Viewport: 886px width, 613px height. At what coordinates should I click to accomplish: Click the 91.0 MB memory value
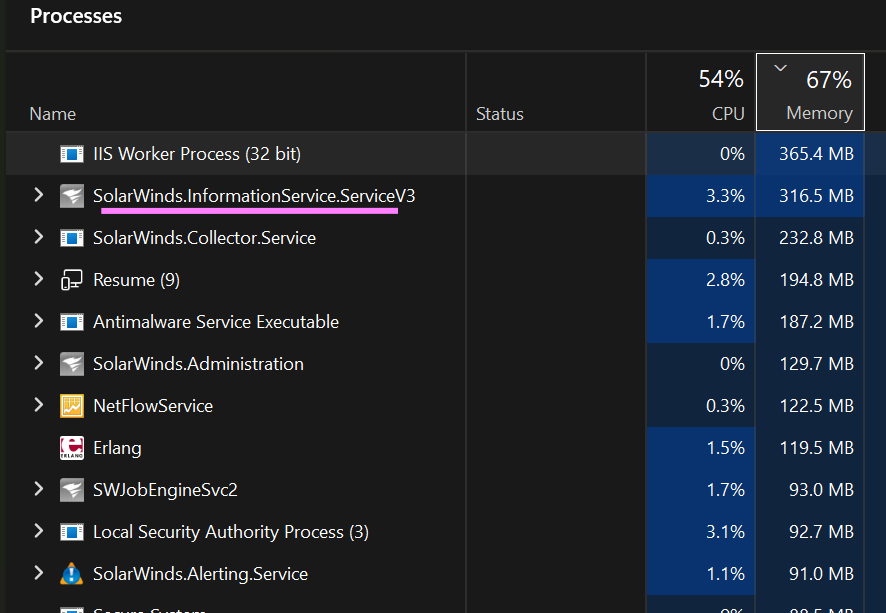(x=821, y=574)
